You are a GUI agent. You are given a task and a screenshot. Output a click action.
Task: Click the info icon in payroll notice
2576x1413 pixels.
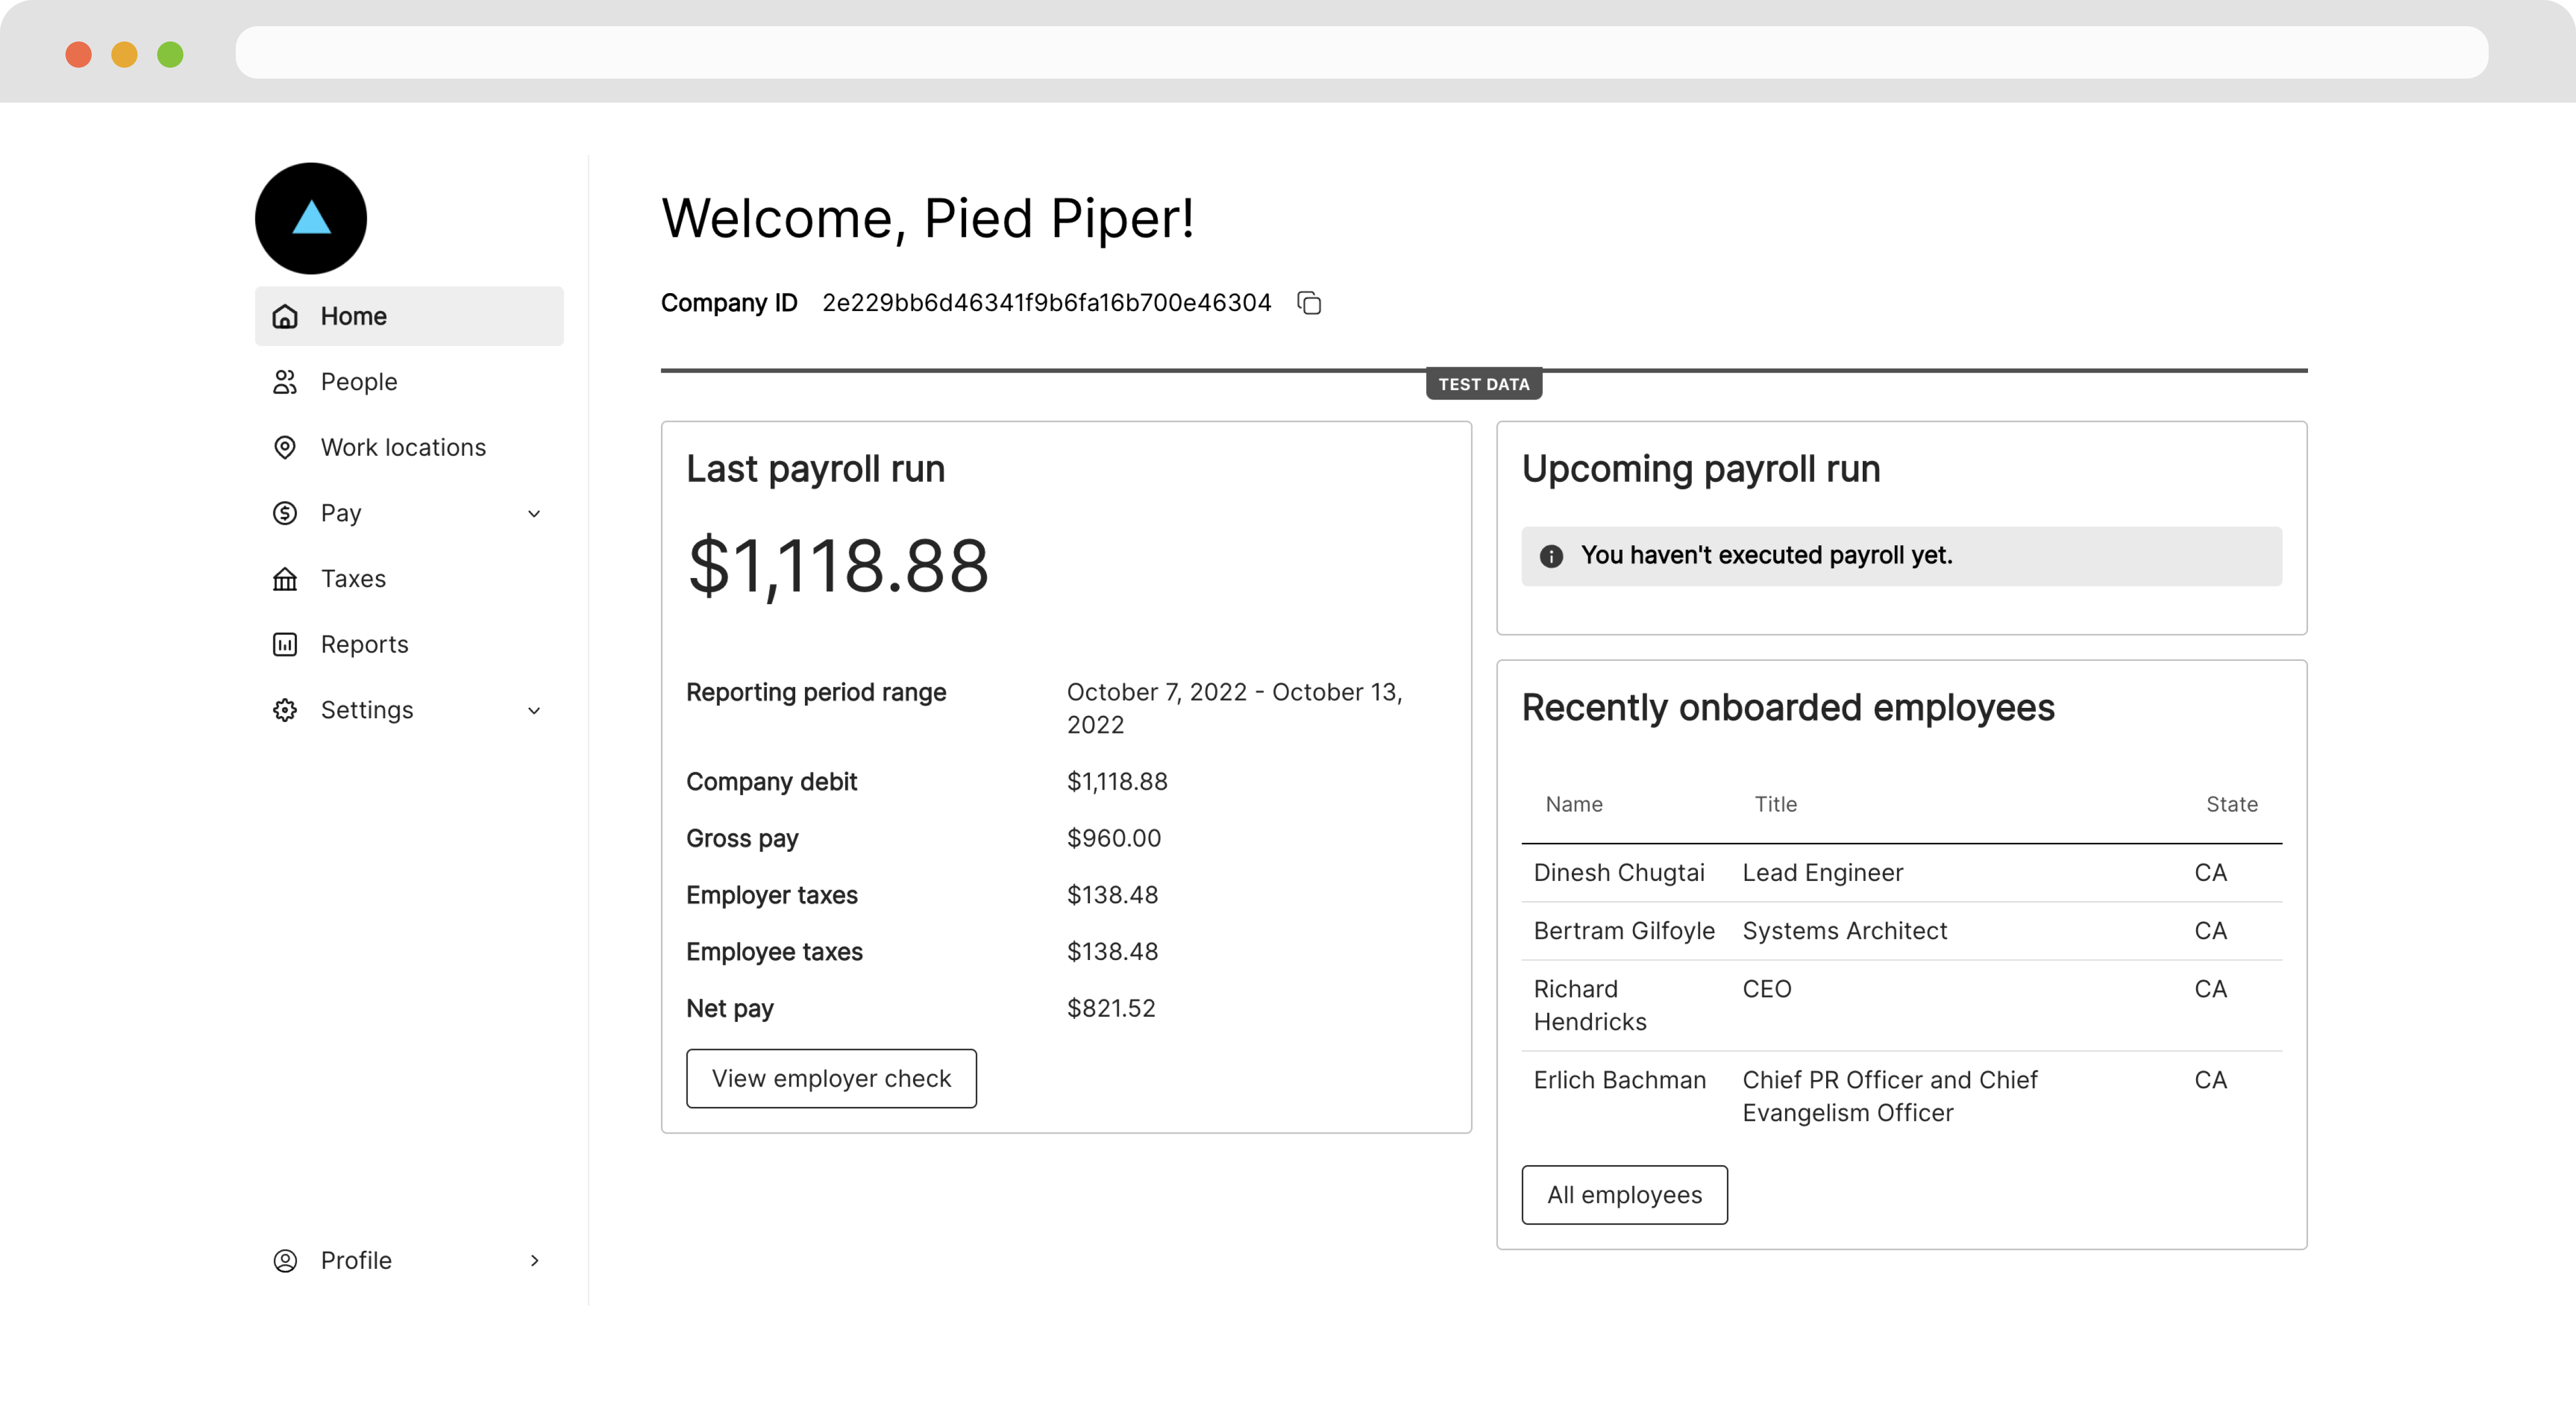[1551, 556]
